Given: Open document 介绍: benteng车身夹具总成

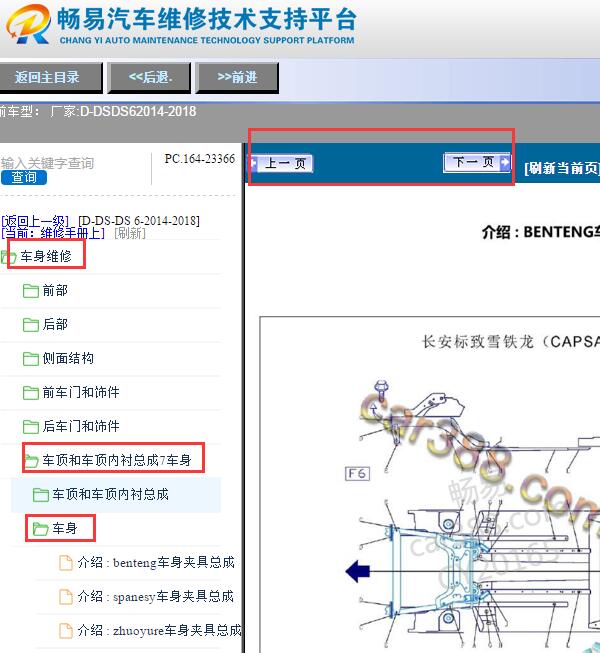Looking at the screenshot, I should (156, 563).
